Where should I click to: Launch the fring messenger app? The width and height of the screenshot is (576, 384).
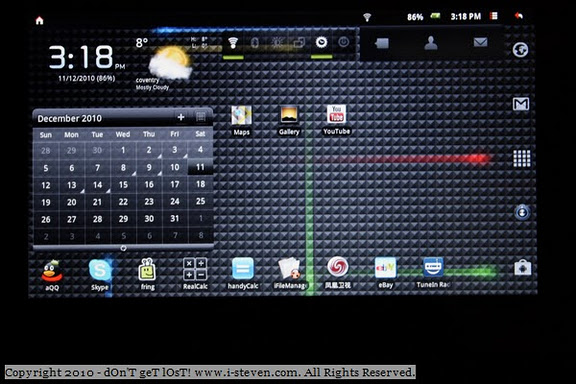147,274
